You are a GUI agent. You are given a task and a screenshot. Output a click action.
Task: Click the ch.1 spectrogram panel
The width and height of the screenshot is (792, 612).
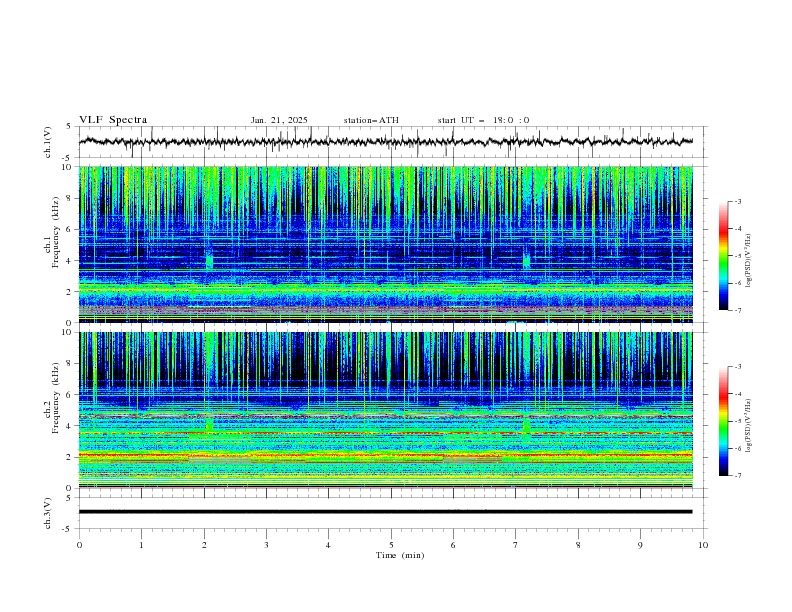(386, 244)
